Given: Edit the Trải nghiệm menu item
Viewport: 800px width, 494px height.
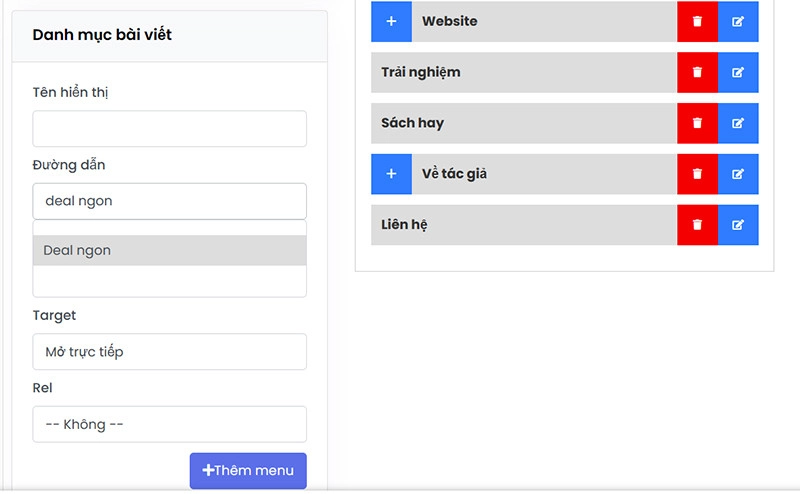Looking at the screenshot, I should (x=738, y=72).
